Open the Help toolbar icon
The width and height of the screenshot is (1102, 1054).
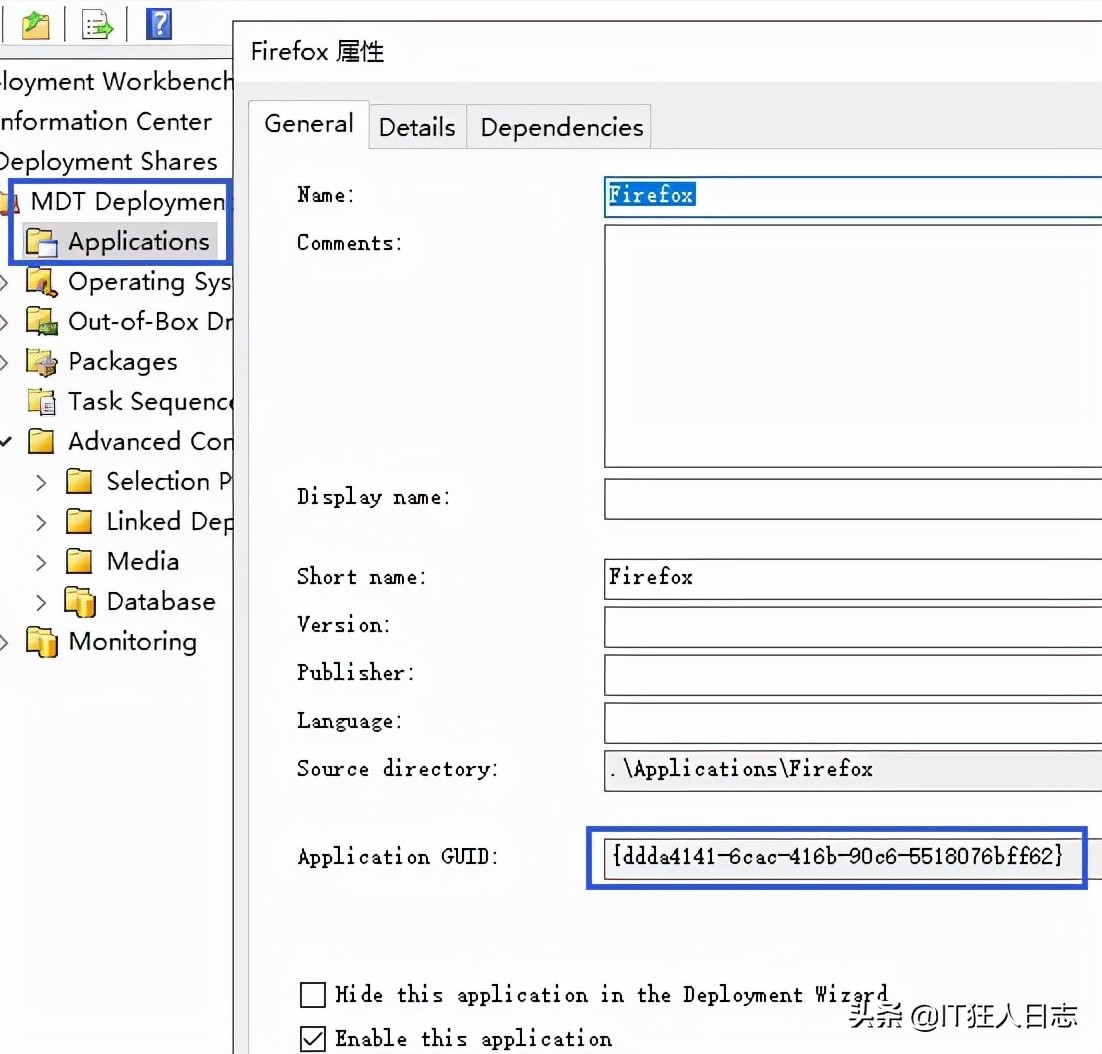[159, 25]
